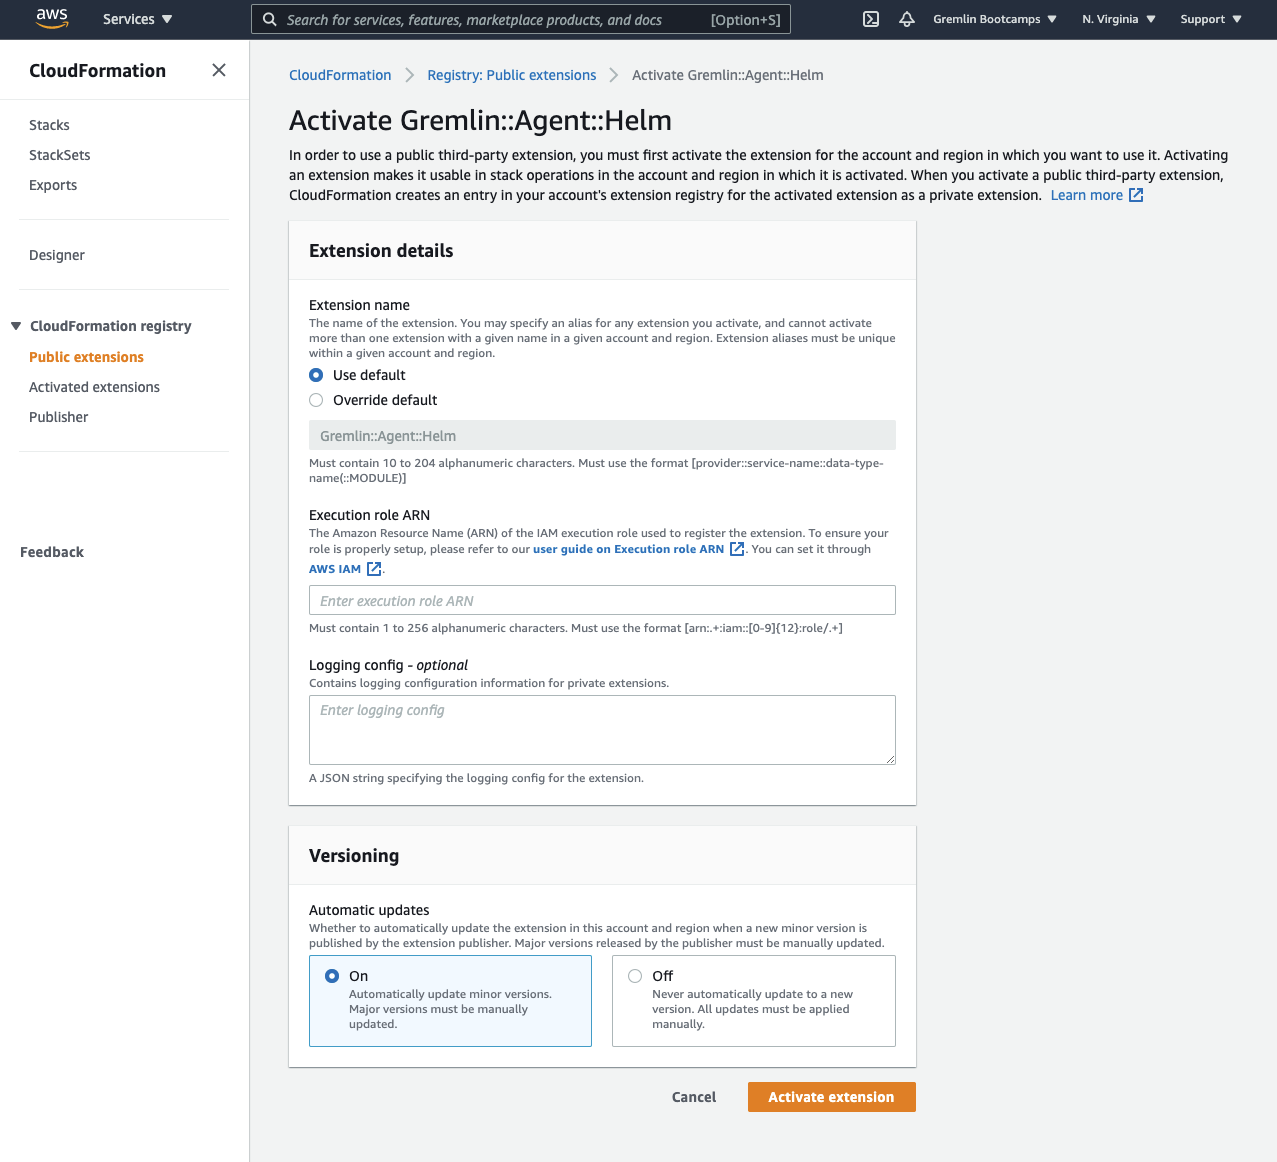Click the logging config text area
Viewport: 1277px width, 1162px height.
click(602, 730)
